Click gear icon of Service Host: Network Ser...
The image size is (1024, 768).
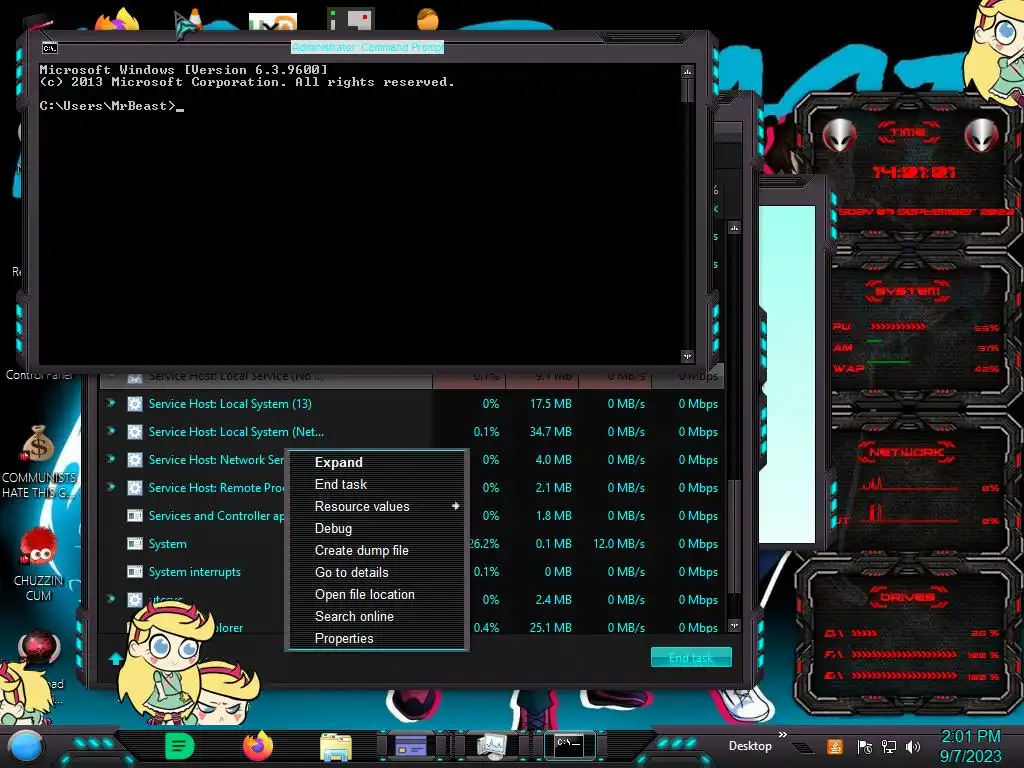pyautogui.click(x=135, y=460)
